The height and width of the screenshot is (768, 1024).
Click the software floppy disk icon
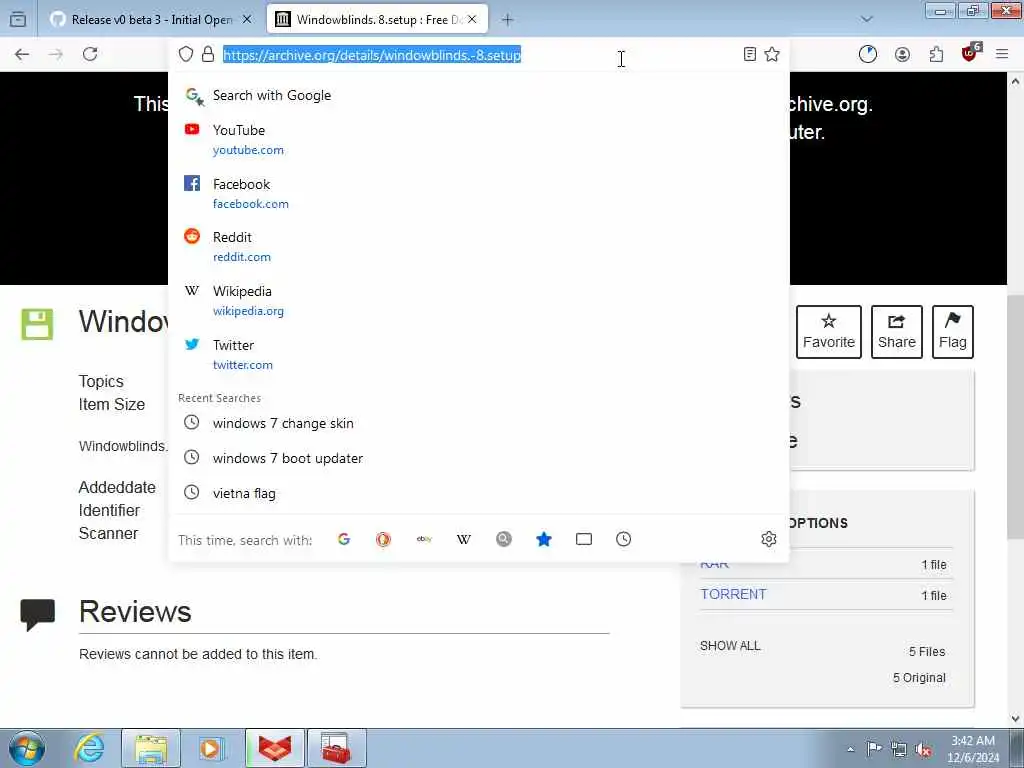37,325
